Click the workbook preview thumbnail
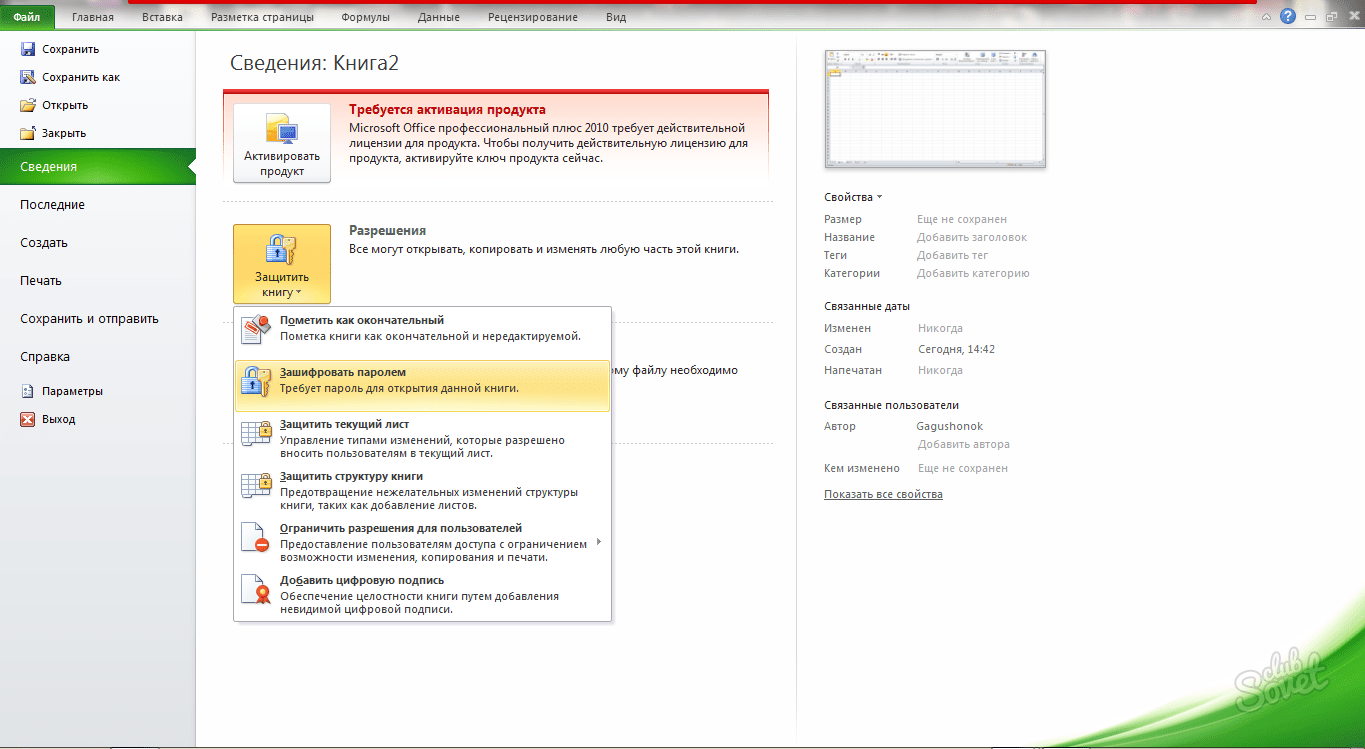 pos(934,109)
